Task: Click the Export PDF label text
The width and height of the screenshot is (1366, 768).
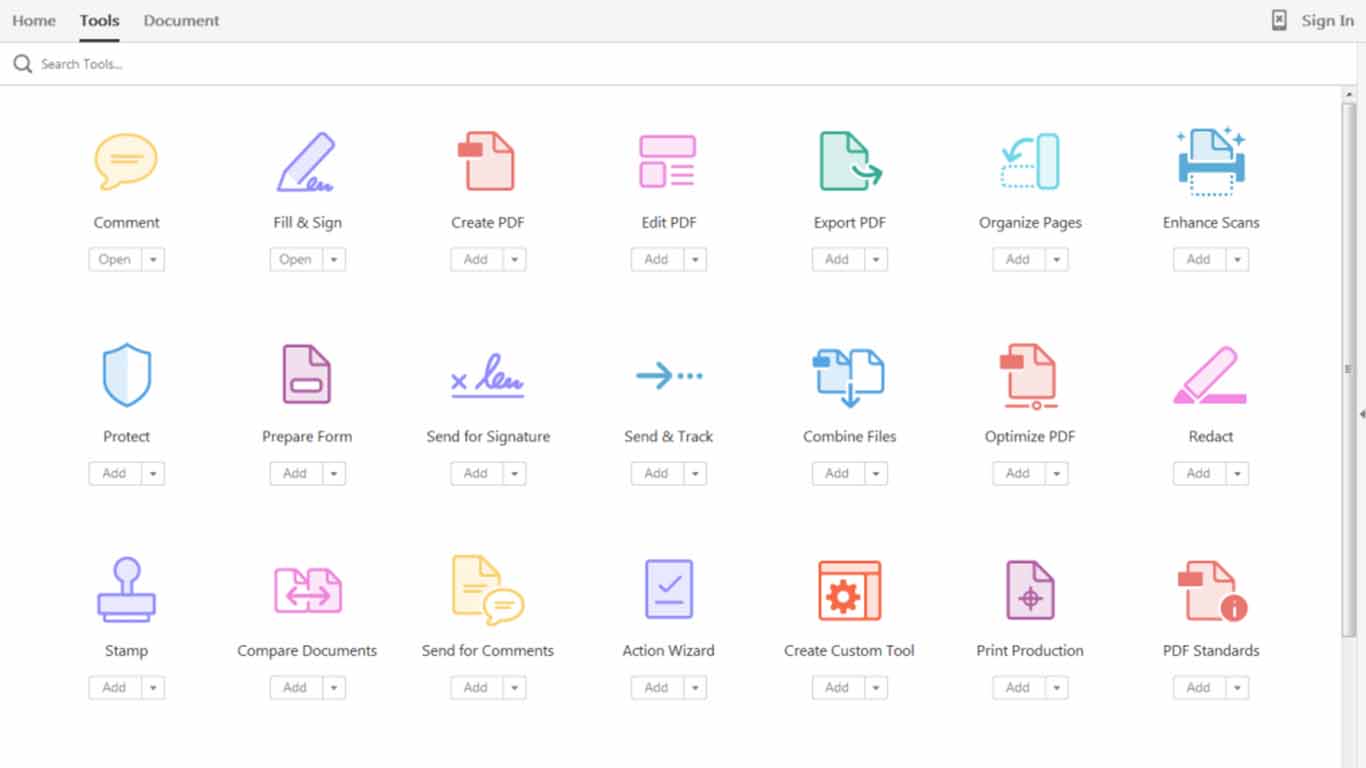Action: [x=850, y=223]
